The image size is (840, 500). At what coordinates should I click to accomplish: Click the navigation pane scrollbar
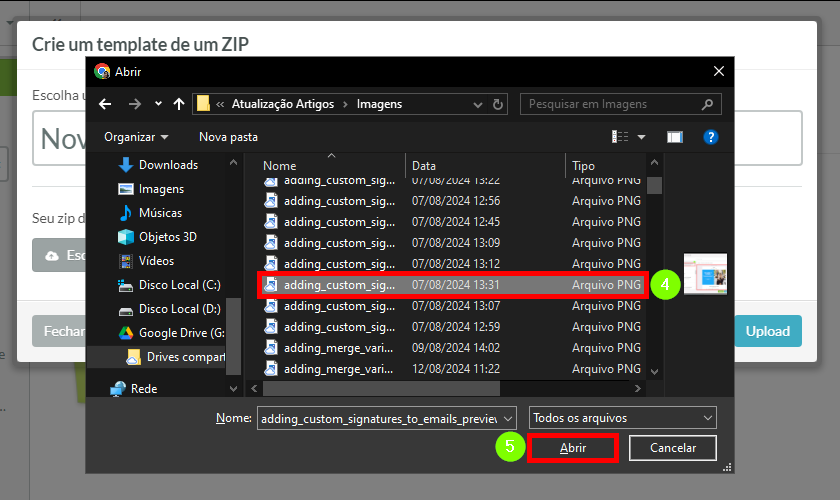coord(233,336)
